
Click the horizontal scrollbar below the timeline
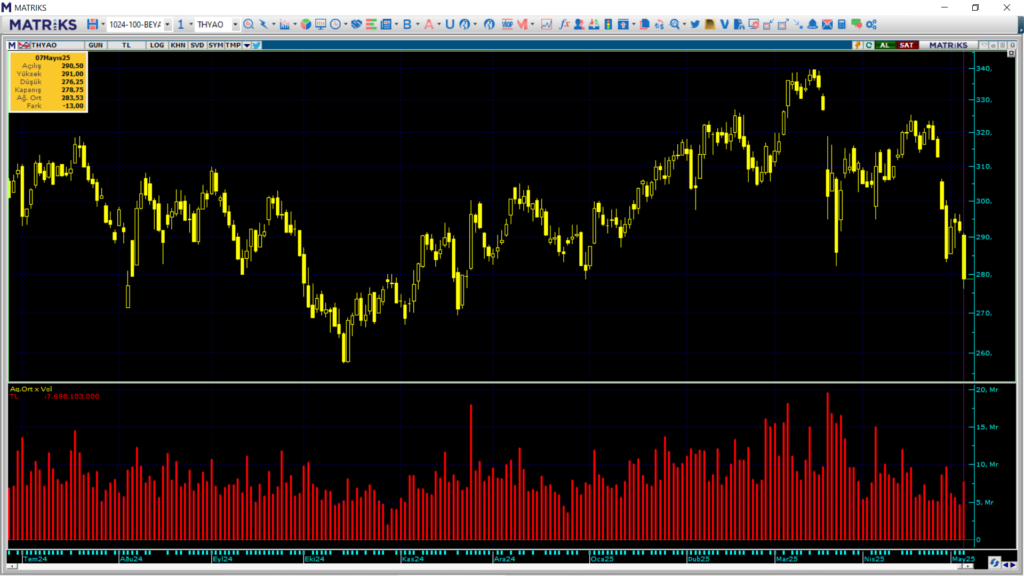490,567
